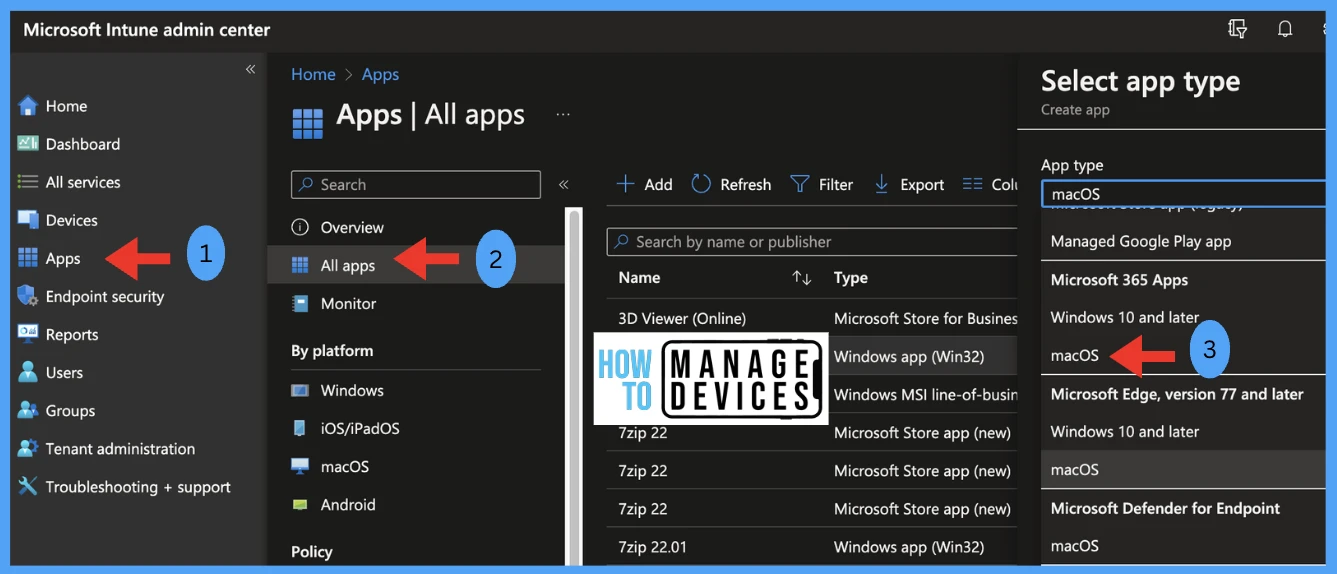This screenshot has height=574, width=1337.
Task: Open the Apps grid icon in sidebar
Action: click(28, 258)
